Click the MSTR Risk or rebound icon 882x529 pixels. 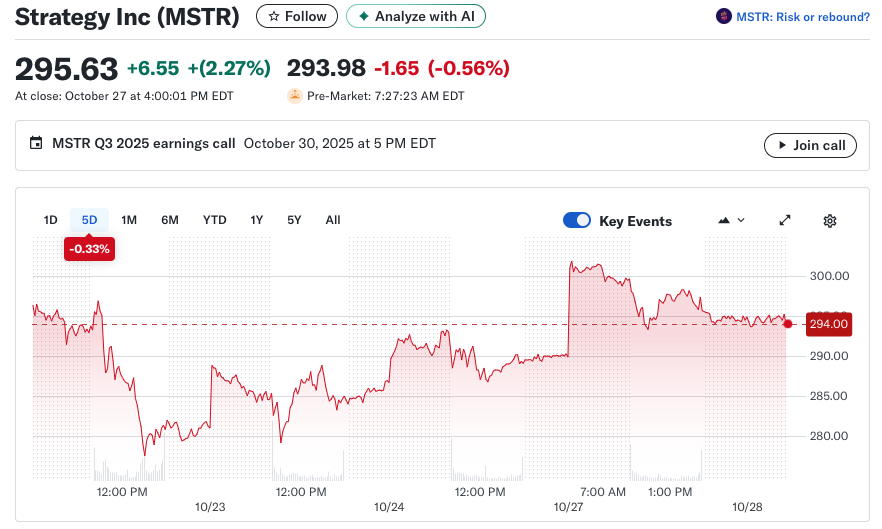pyautogui.click(x=724, y=16)
